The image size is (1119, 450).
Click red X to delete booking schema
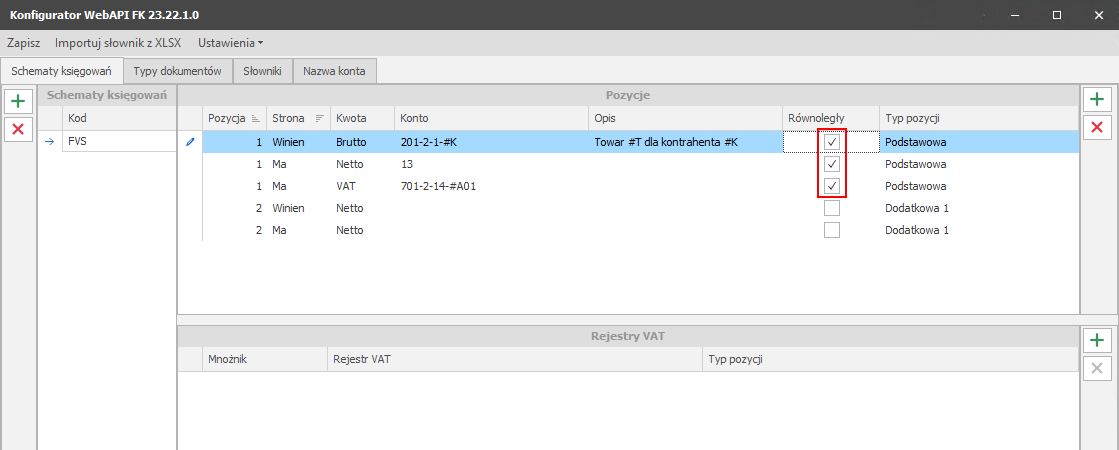[x=18, y=128]
